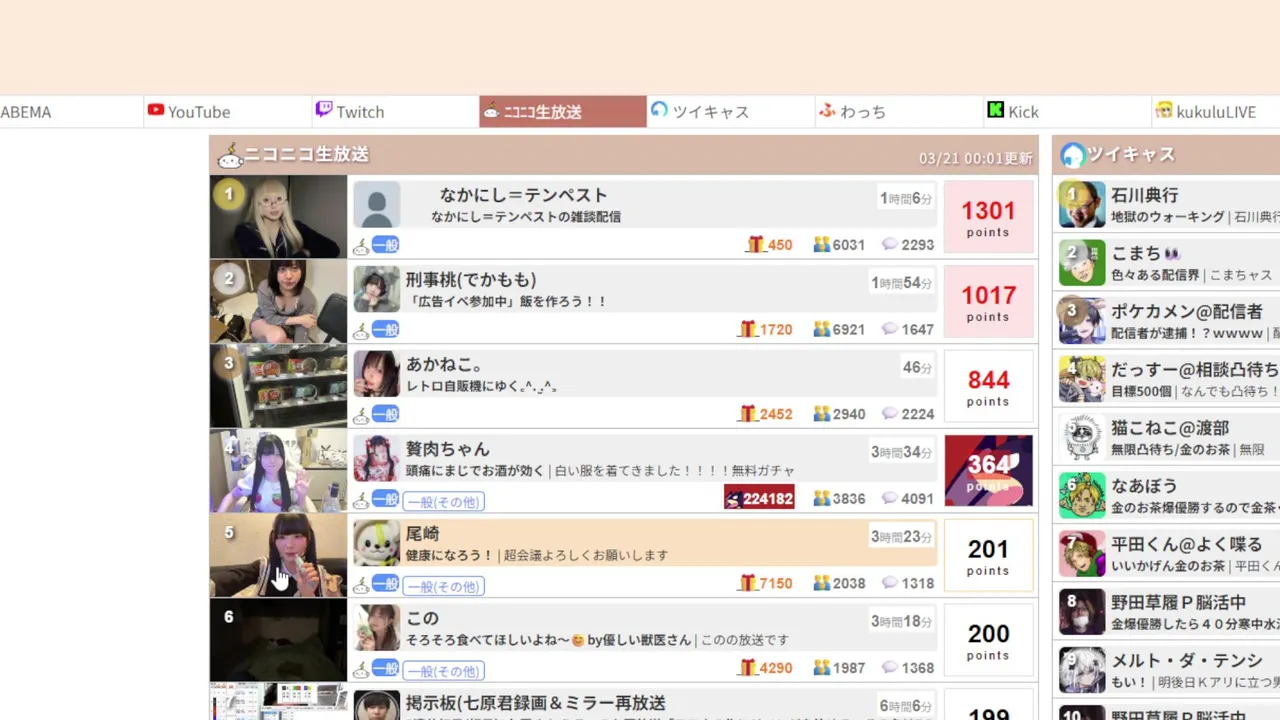The image size is (1280, 720).
Task: Select the ニコニコ生放送 tab
Action: point(563,111)
